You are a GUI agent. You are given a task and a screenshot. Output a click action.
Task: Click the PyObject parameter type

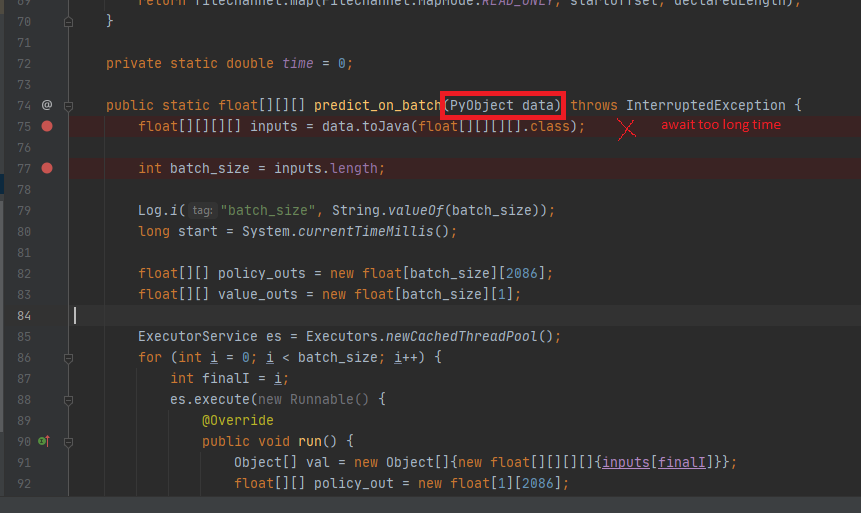[x=482, y=105]
